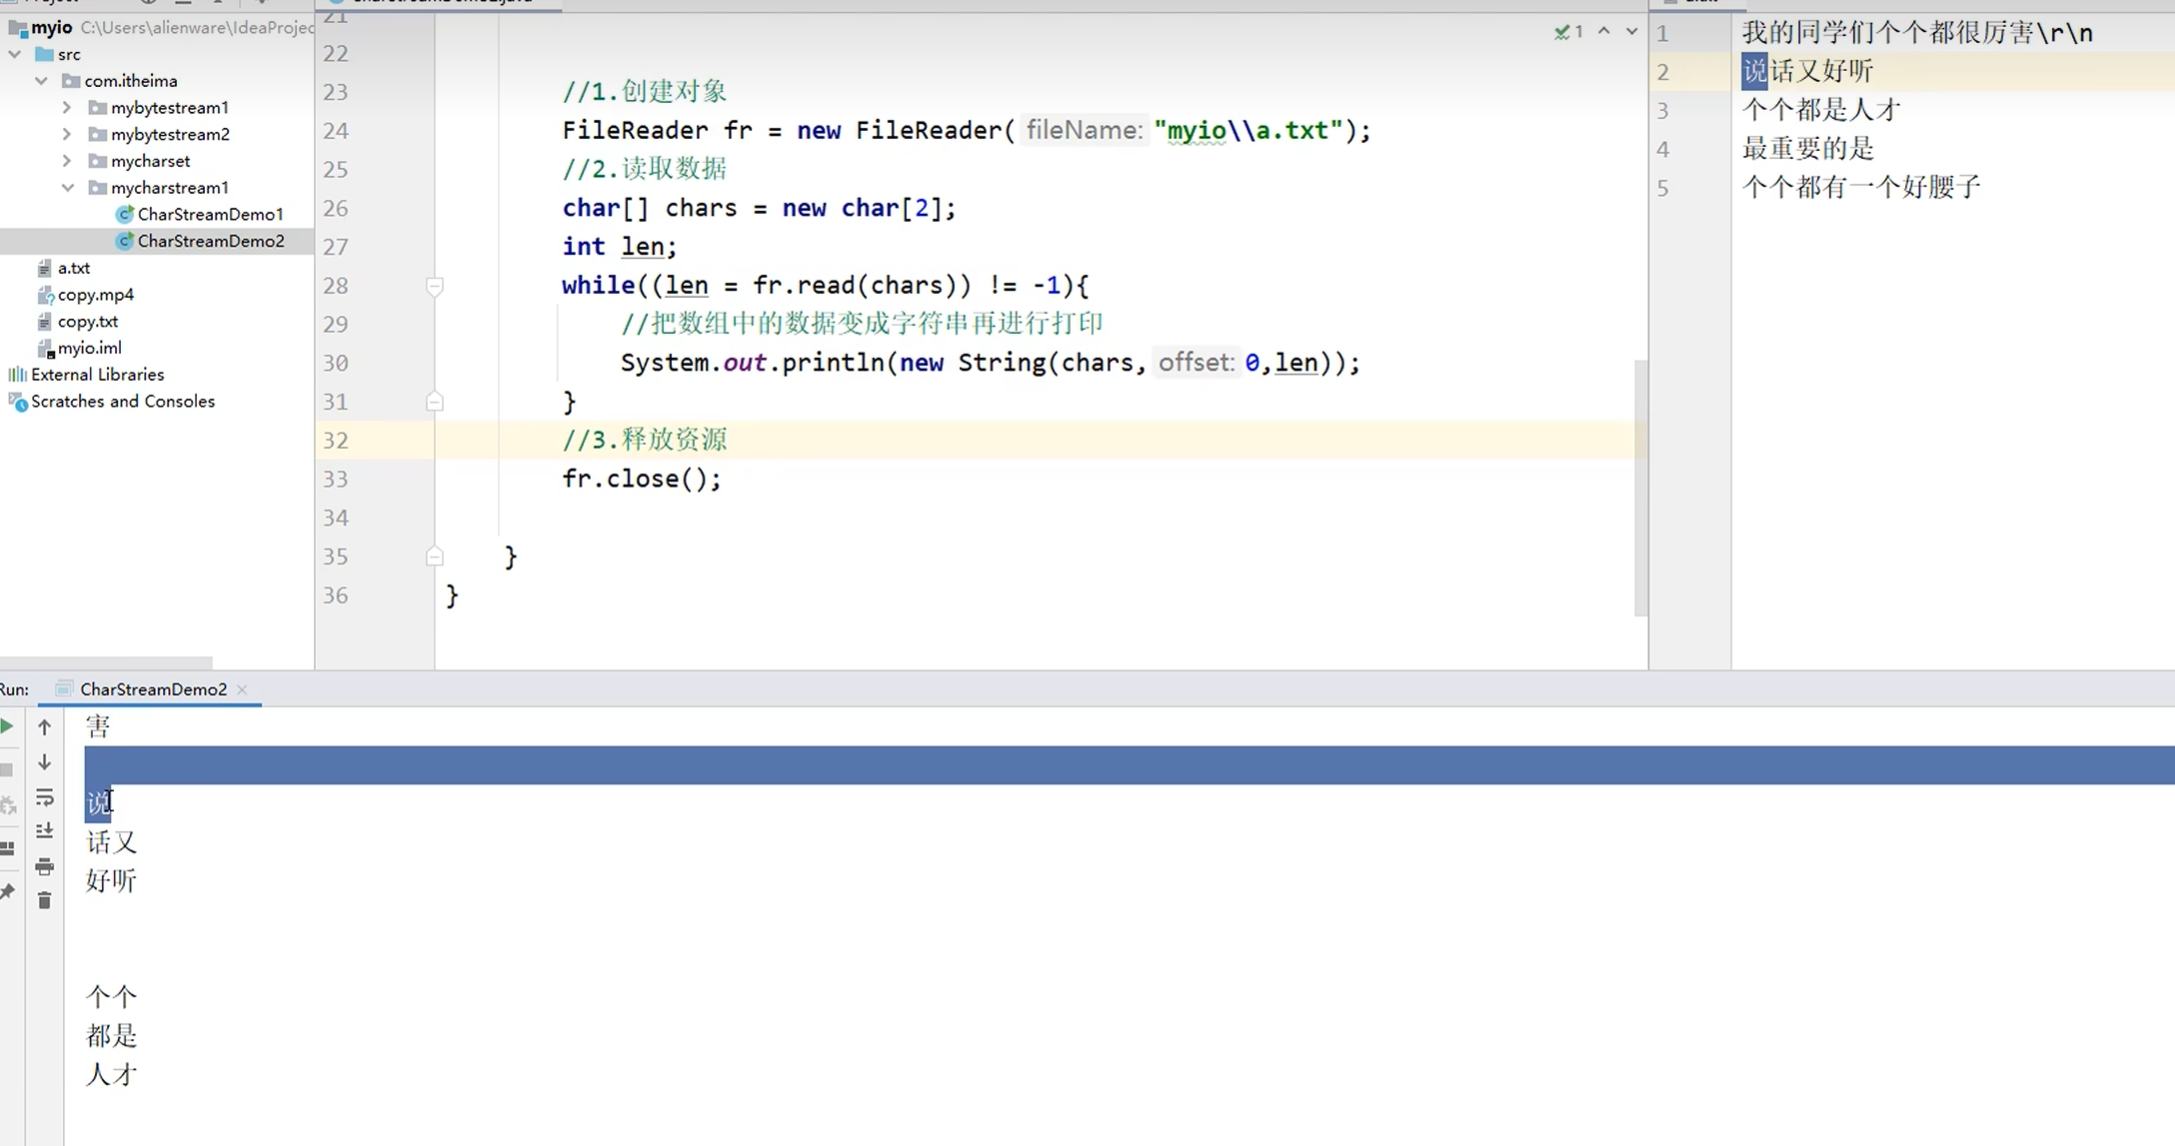The image size is (2175, 1146).
Task: Collapse the mycharstream1 package
Action: coord(67,187)
